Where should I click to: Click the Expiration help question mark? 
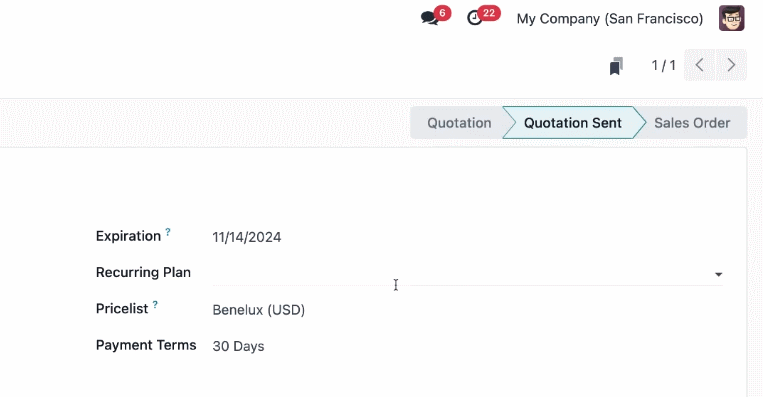tap(167, 232)
